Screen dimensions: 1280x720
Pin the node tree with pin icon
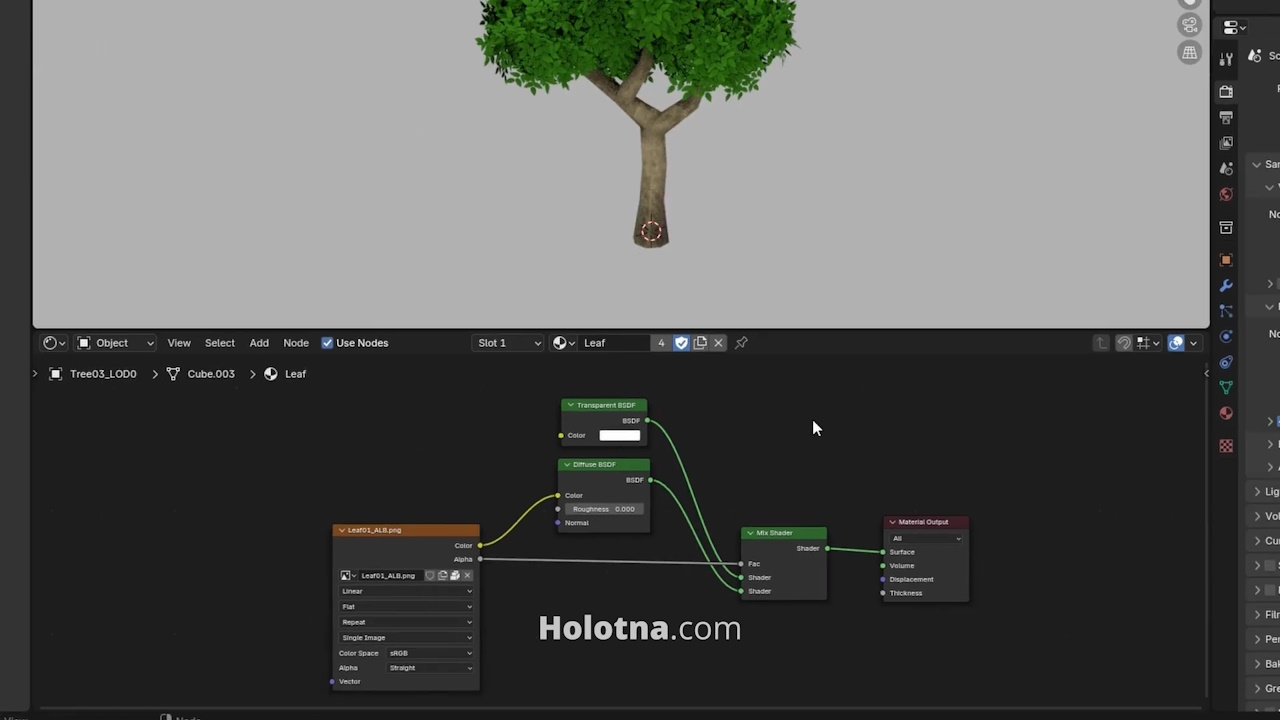click(x=741, y=343)
